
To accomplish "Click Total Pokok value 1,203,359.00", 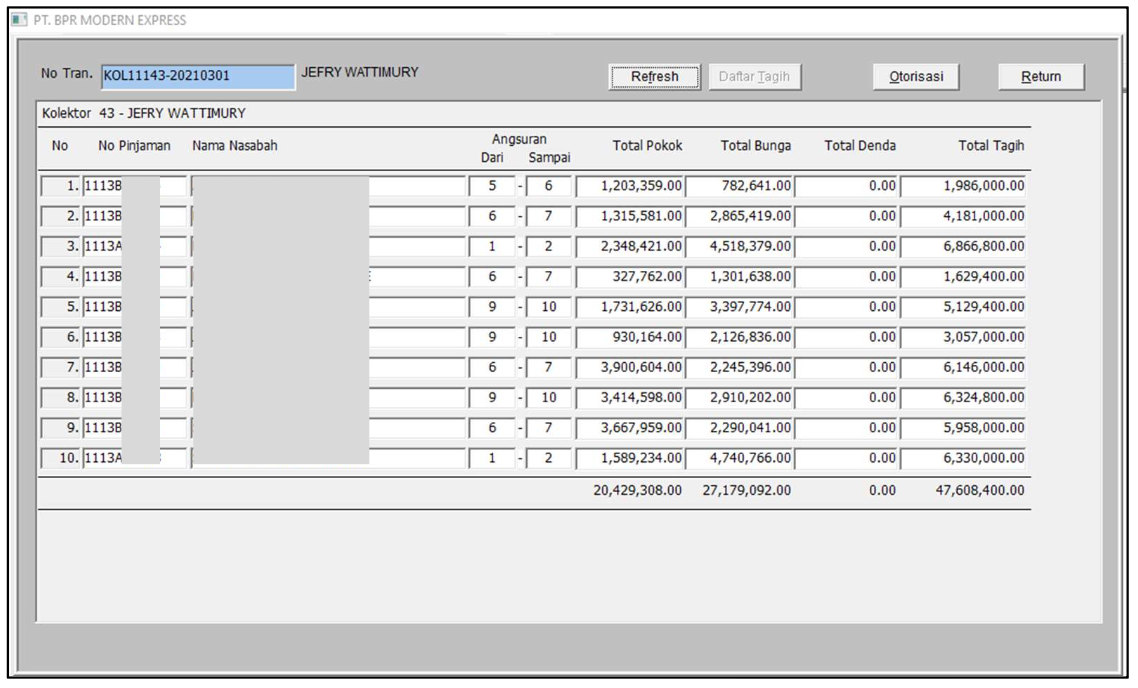I will pos(631,186).
